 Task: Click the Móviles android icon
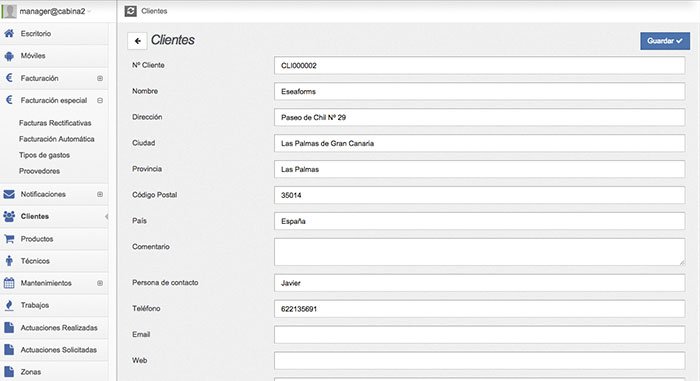(9, 56)
